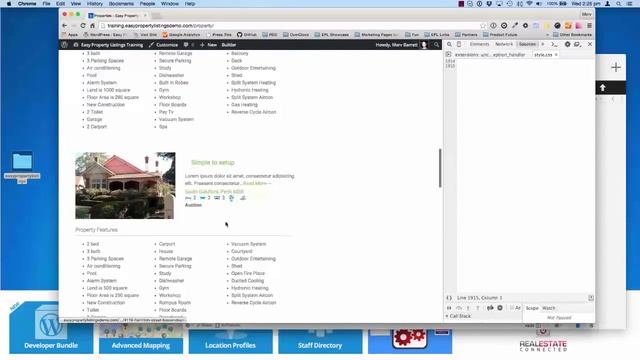Screen dimensions: 640x360
Task: Show the file navigator in the Sources panel
Action: [x=448, y=54]
